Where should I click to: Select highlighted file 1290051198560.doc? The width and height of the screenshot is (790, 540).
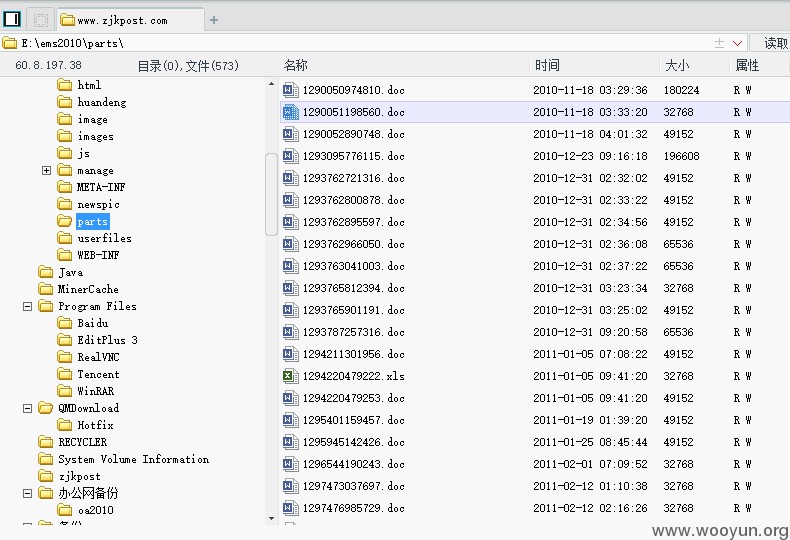tap(535, 112)
